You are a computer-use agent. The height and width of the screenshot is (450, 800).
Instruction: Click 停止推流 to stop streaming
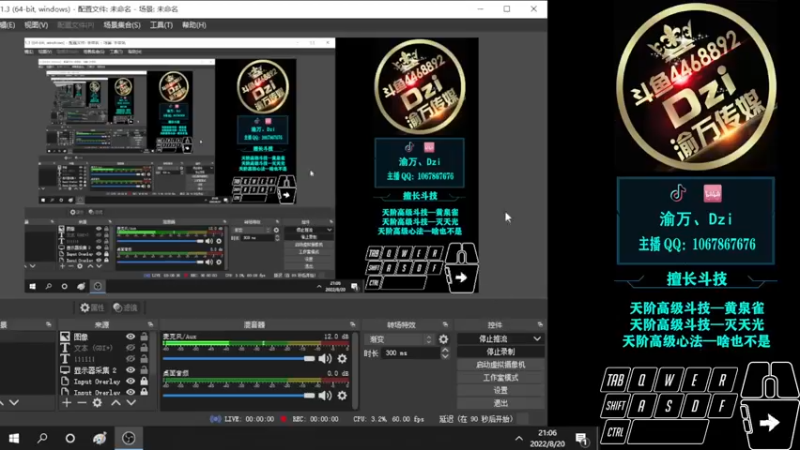(493, 339)
